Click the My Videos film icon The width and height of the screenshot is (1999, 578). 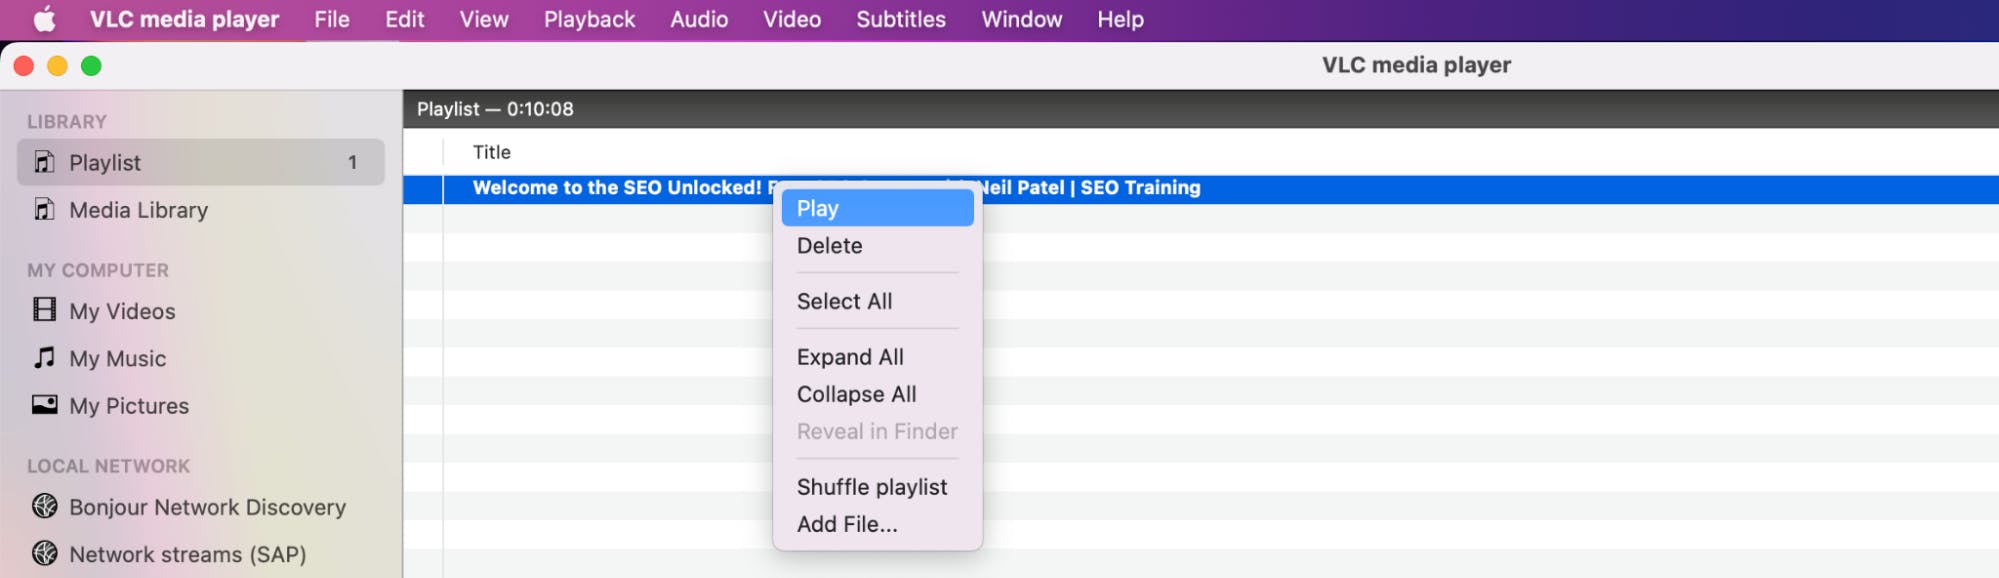pyautogui.click(x=44, y=309)
